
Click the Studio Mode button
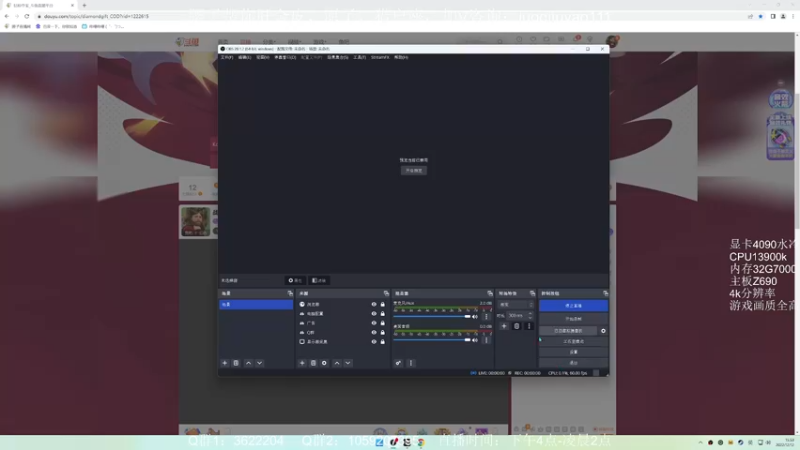(573, 341)
